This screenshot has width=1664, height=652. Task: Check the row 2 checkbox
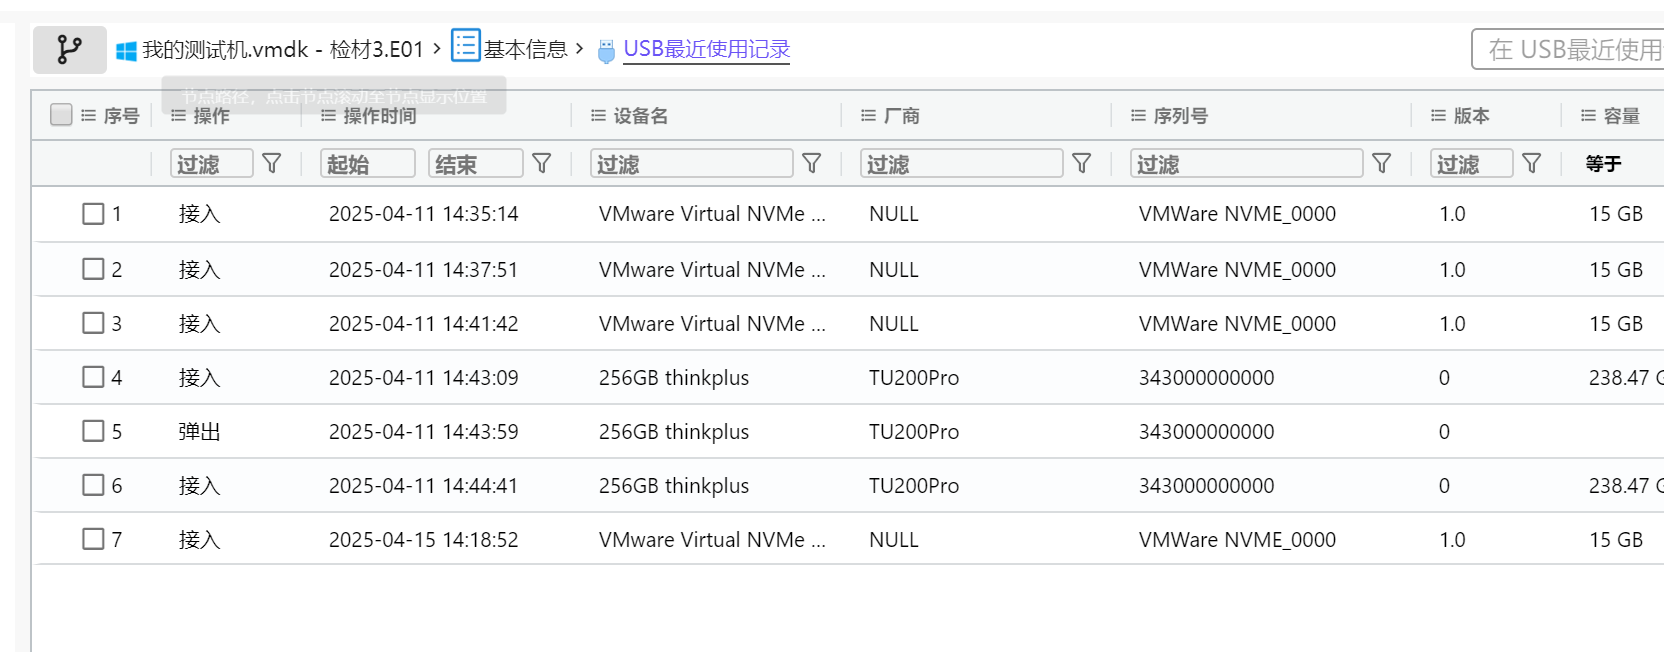93,269
